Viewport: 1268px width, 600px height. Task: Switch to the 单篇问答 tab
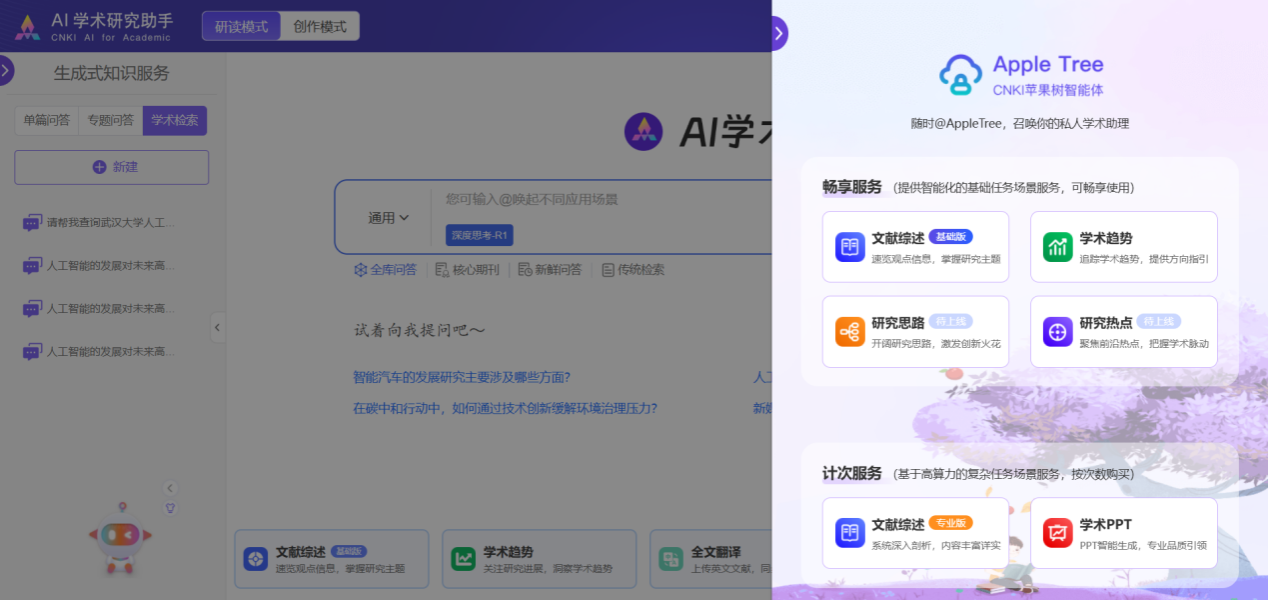[47, 121]
